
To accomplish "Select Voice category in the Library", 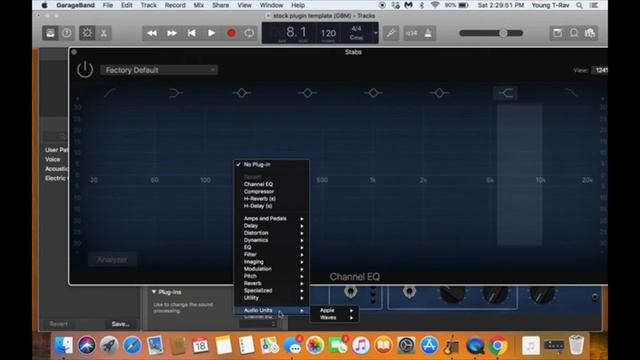I will coord(53,160).
